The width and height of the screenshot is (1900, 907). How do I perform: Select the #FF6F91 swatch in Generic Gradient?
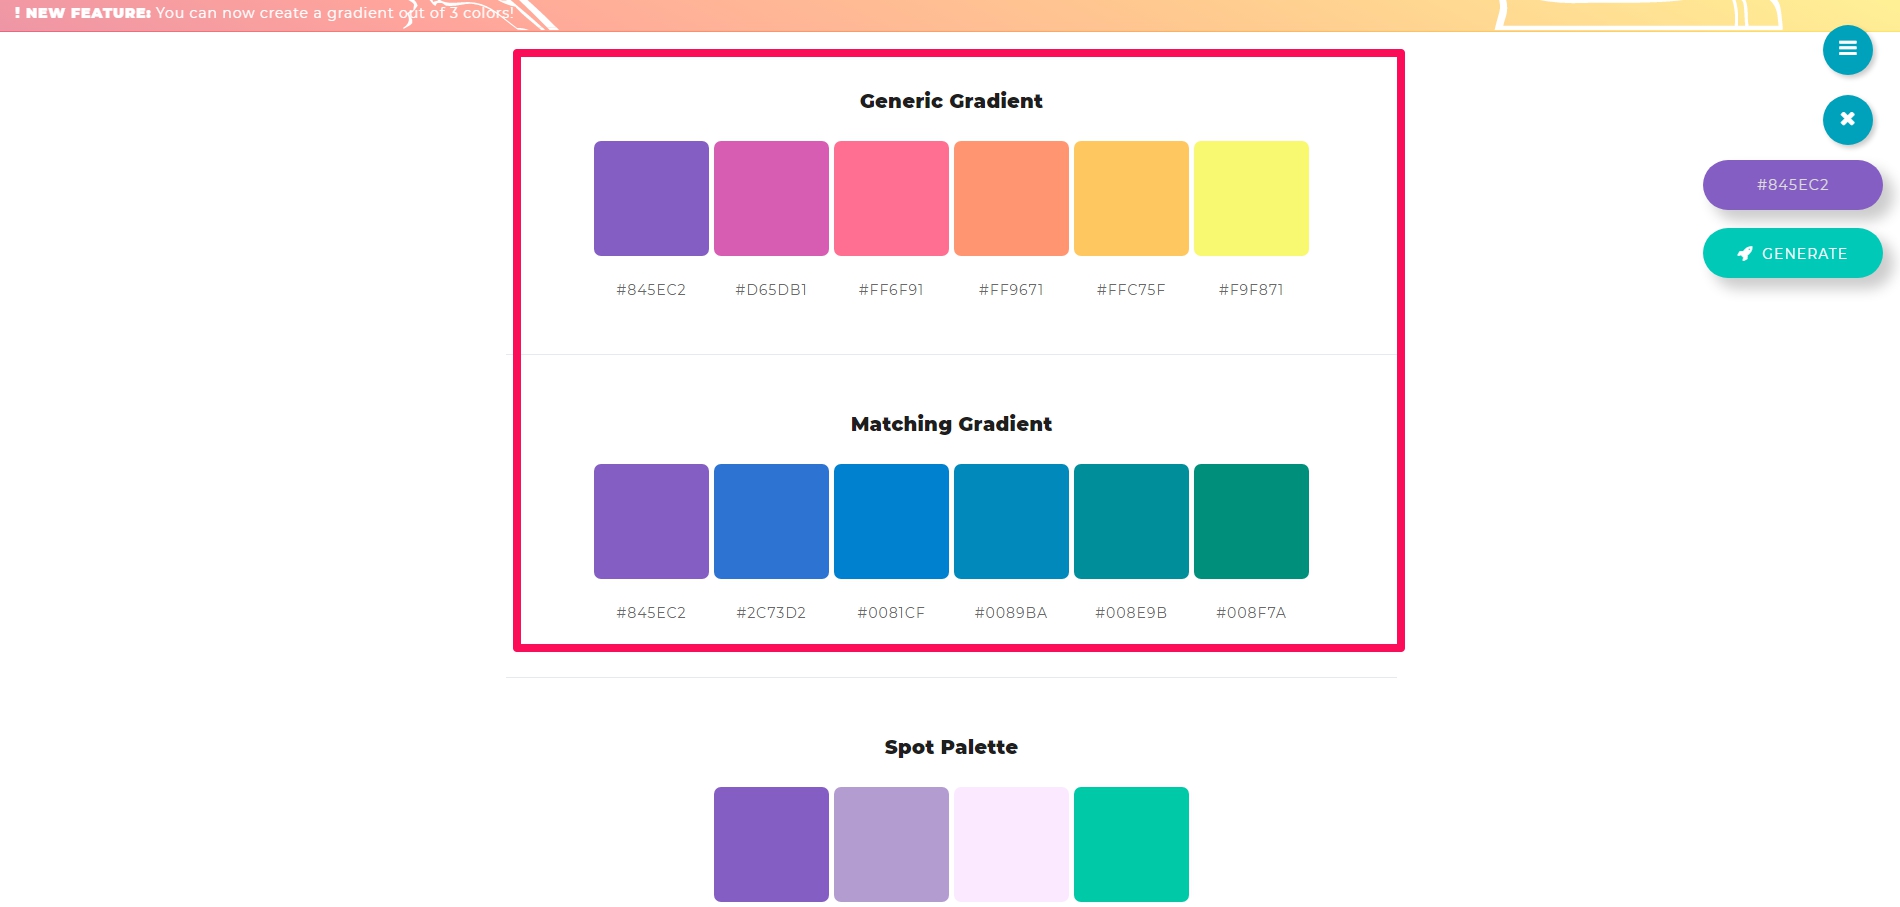point(891,198)
